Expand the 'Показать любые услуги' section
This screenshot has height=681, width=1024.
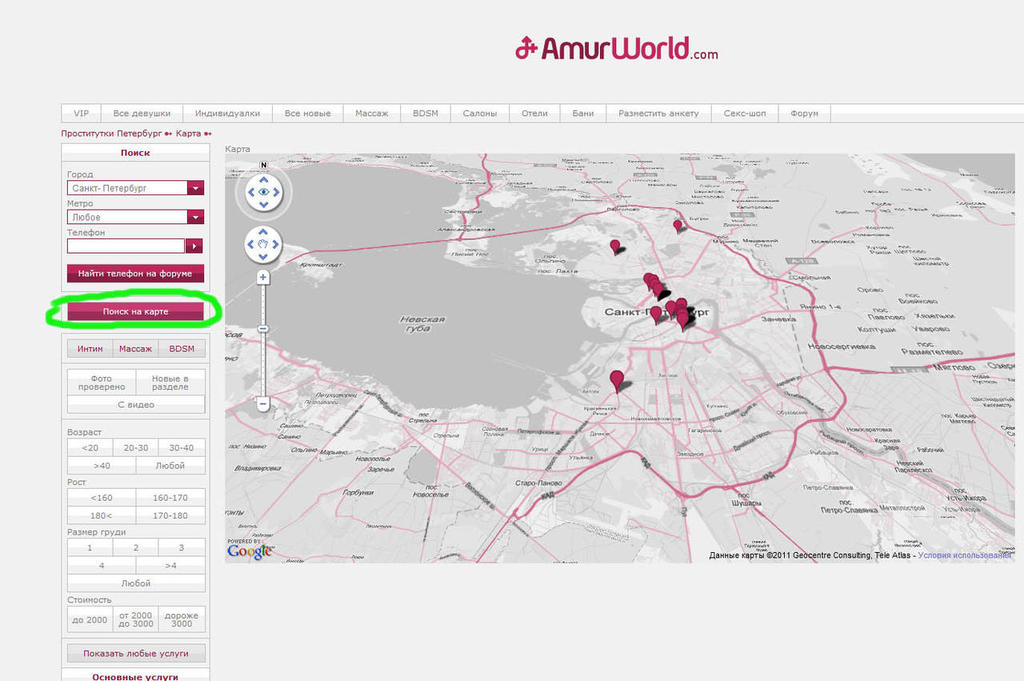(x=136, y=653)
